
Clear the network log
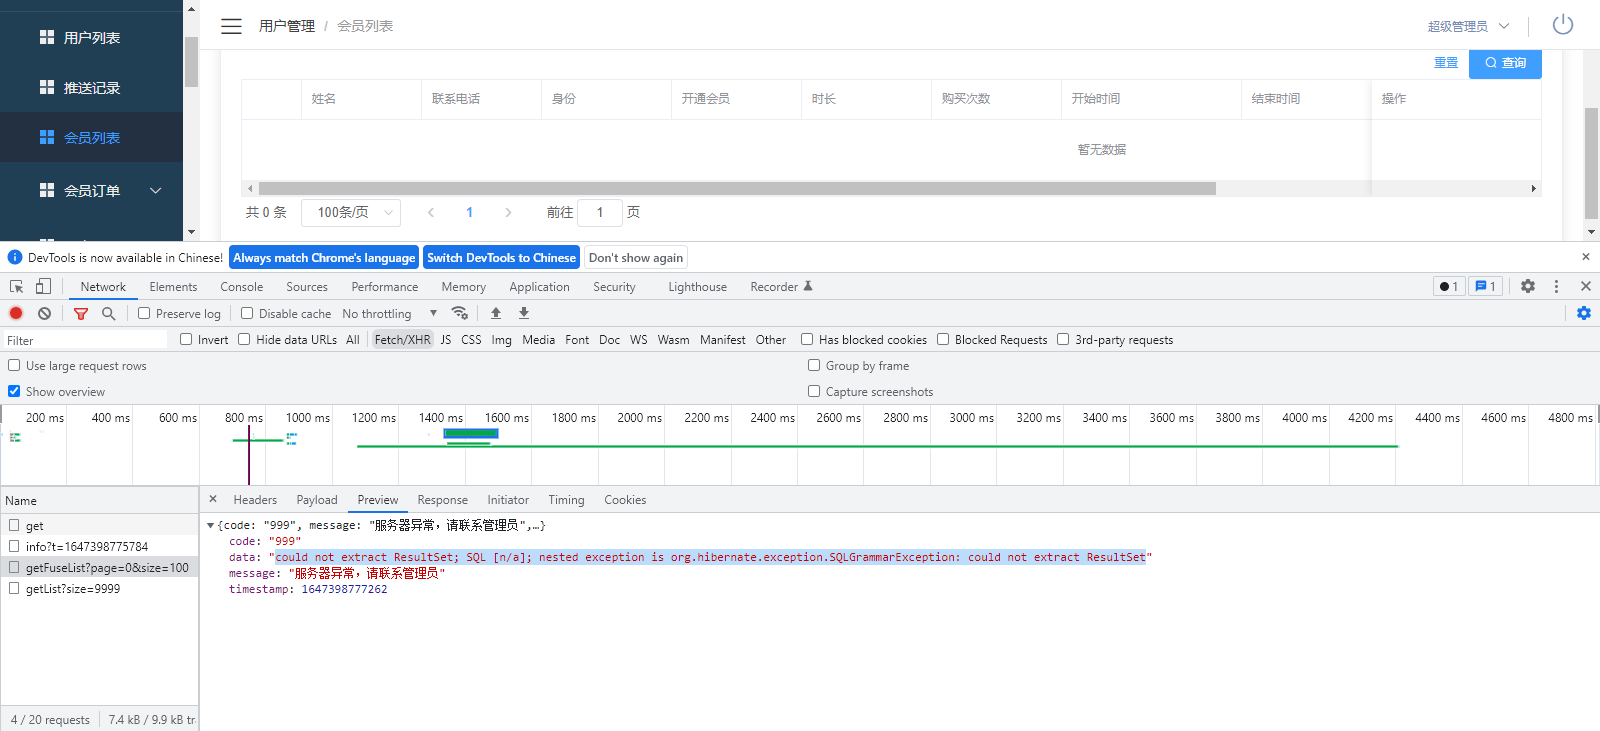(44, 313)
